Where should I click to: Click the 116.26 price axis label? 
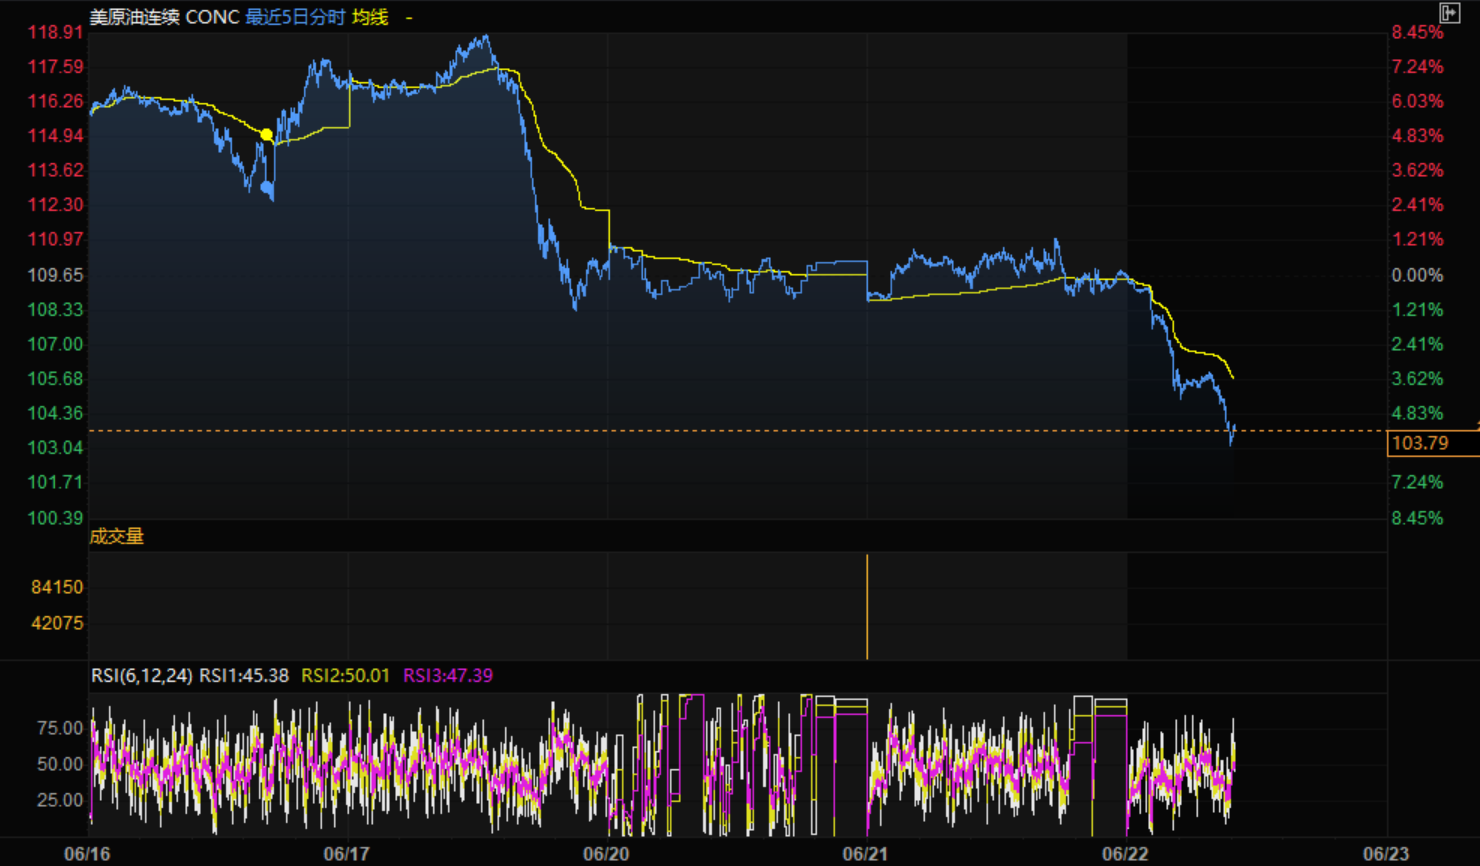(56, 101)
